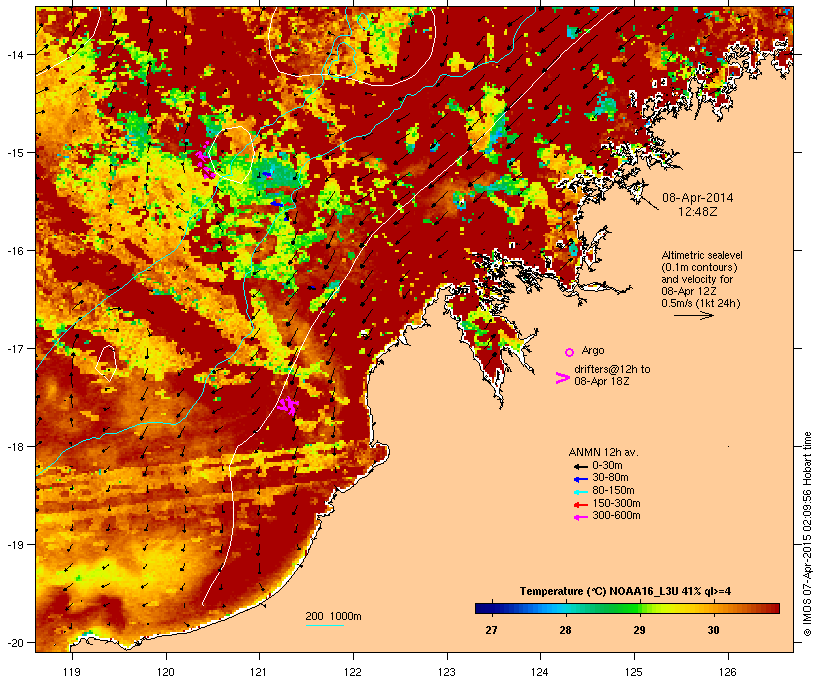This screenshot has height=680, width=820.
Task: Click the Temperature NOAA16_L3U title text
Action: coord(625,591)
